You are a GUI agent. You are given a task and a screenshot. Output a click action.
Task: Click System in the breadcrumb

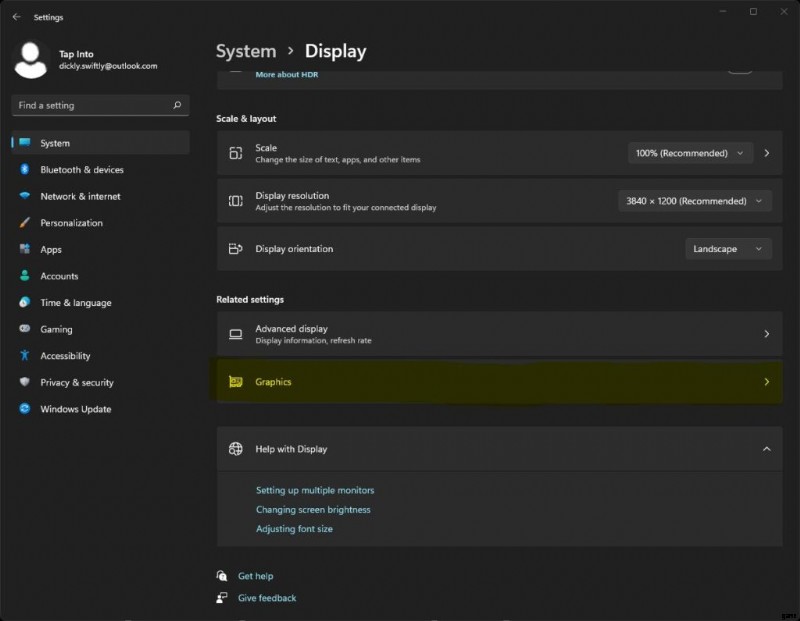246,51
